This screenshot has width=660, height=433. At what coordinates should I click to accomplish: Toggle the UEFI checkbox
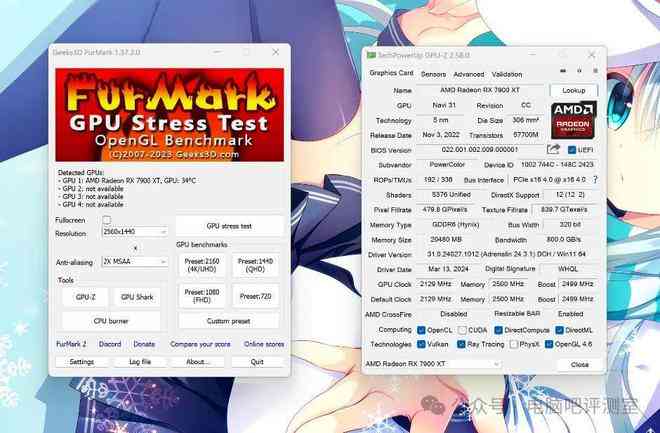(572, 149)
